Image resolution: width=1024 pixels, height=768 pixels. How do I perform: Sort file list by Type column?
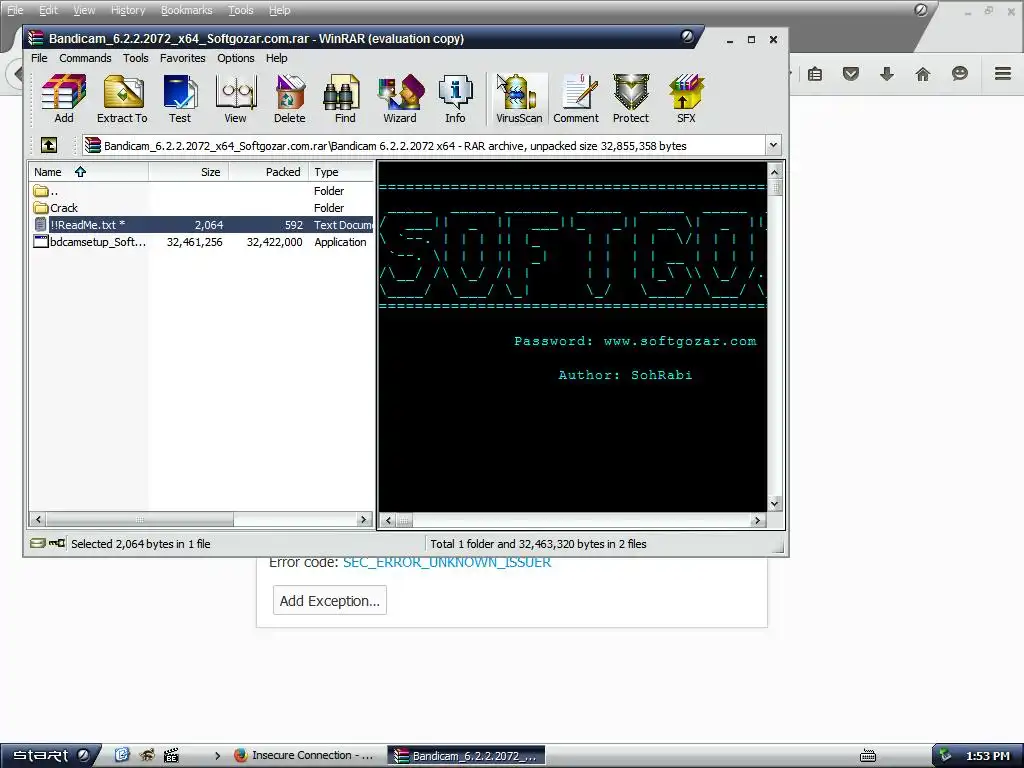[x=341, y=172]
